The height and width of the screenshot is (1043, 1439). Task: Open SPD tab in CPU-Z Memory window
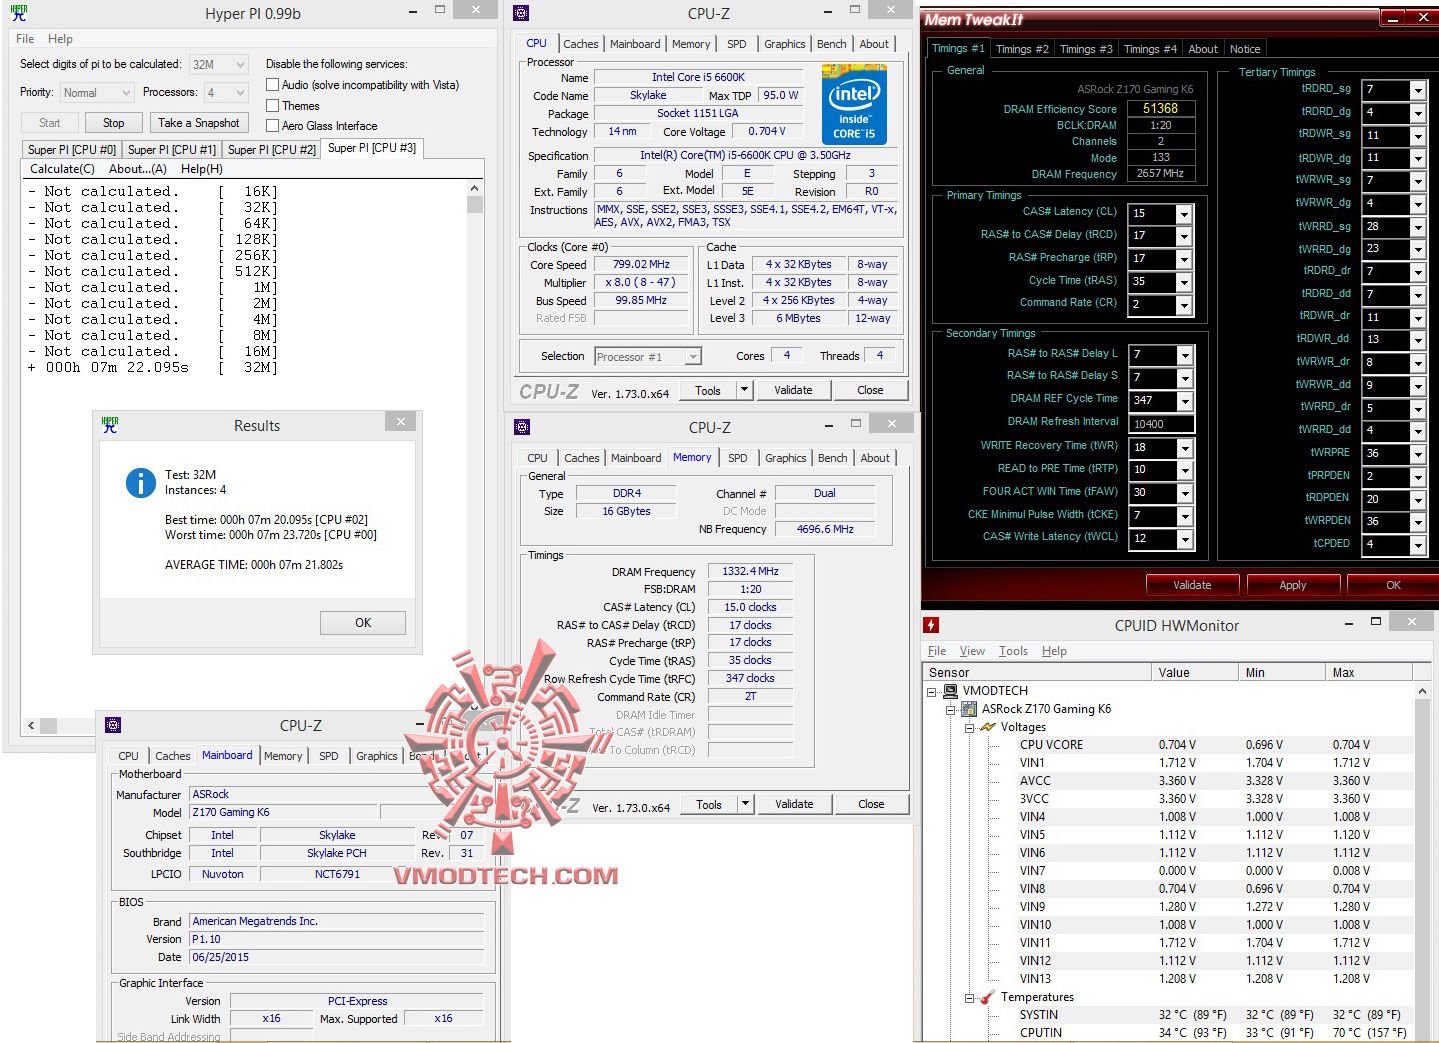point(738,458)
